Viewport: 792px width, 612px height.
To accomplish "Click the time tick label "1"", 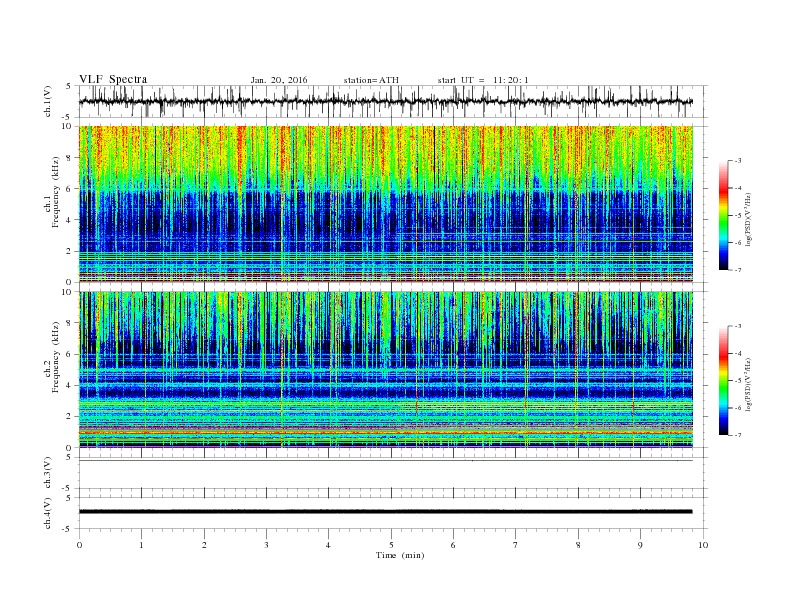I will (141, 545).
